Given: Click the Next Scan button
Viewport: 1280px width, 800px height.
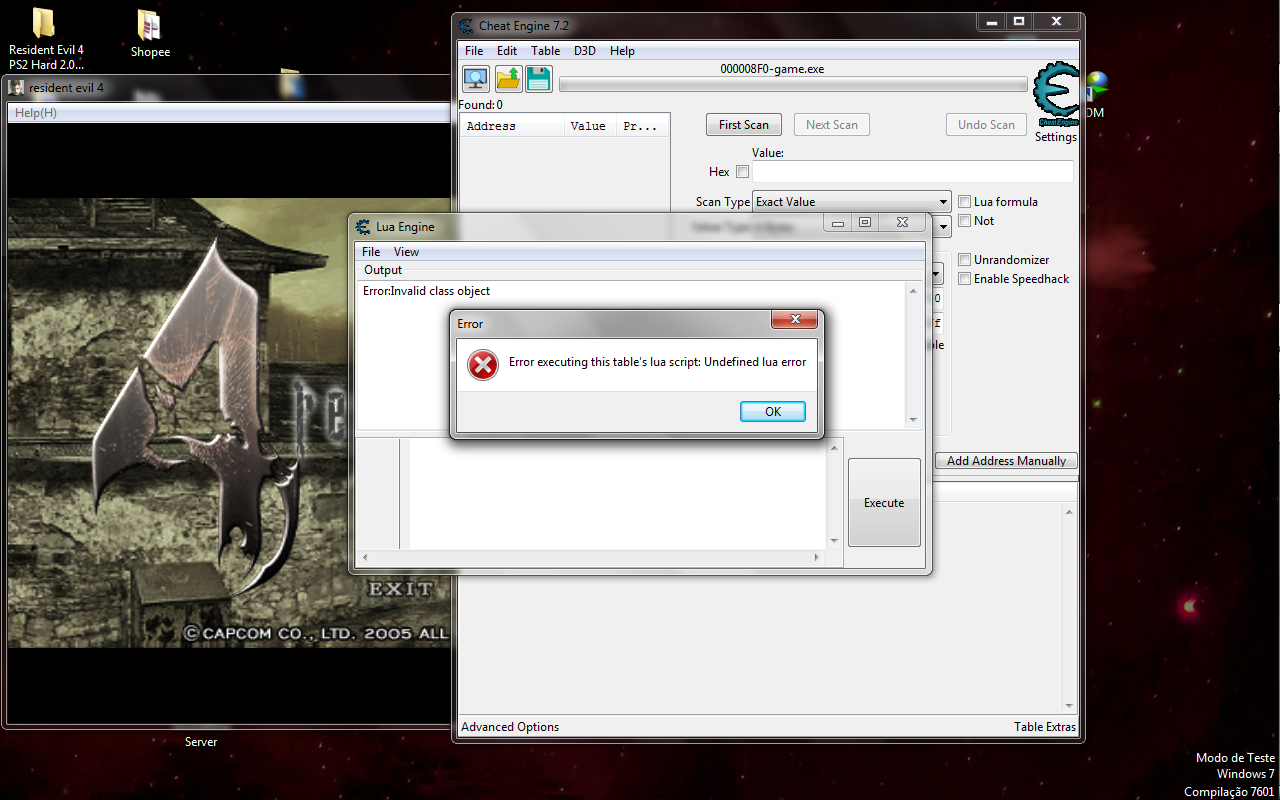Looking at the screenshot, I should [x=832, y=125].
